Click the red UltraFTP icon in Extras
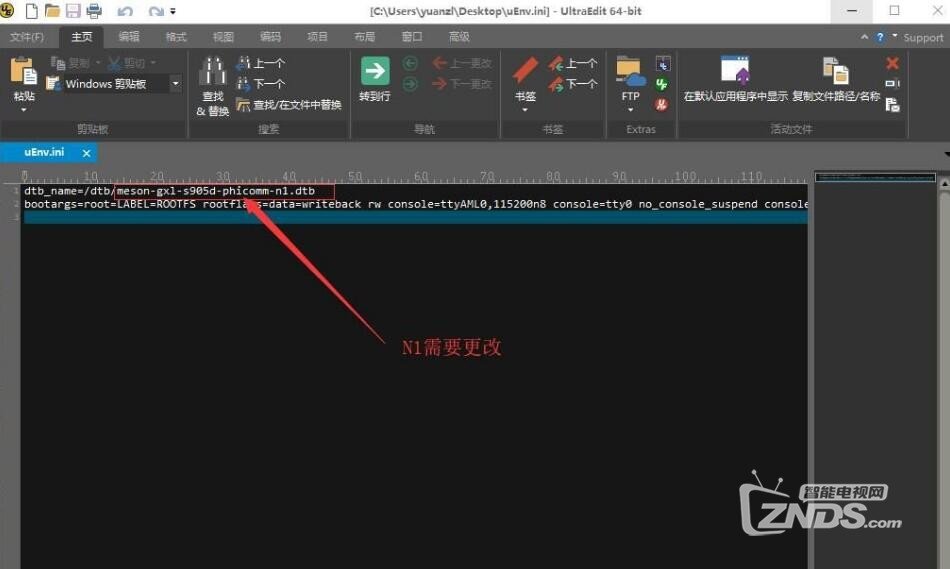 click(x=661, y=105)
